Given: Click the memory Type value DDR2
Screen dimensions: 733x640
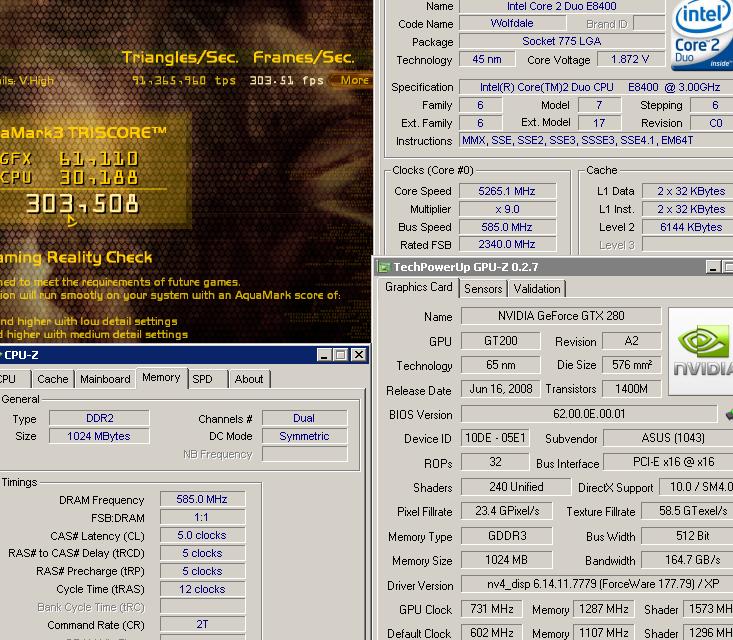Looking at the screenshot, I should coord(100,418).
